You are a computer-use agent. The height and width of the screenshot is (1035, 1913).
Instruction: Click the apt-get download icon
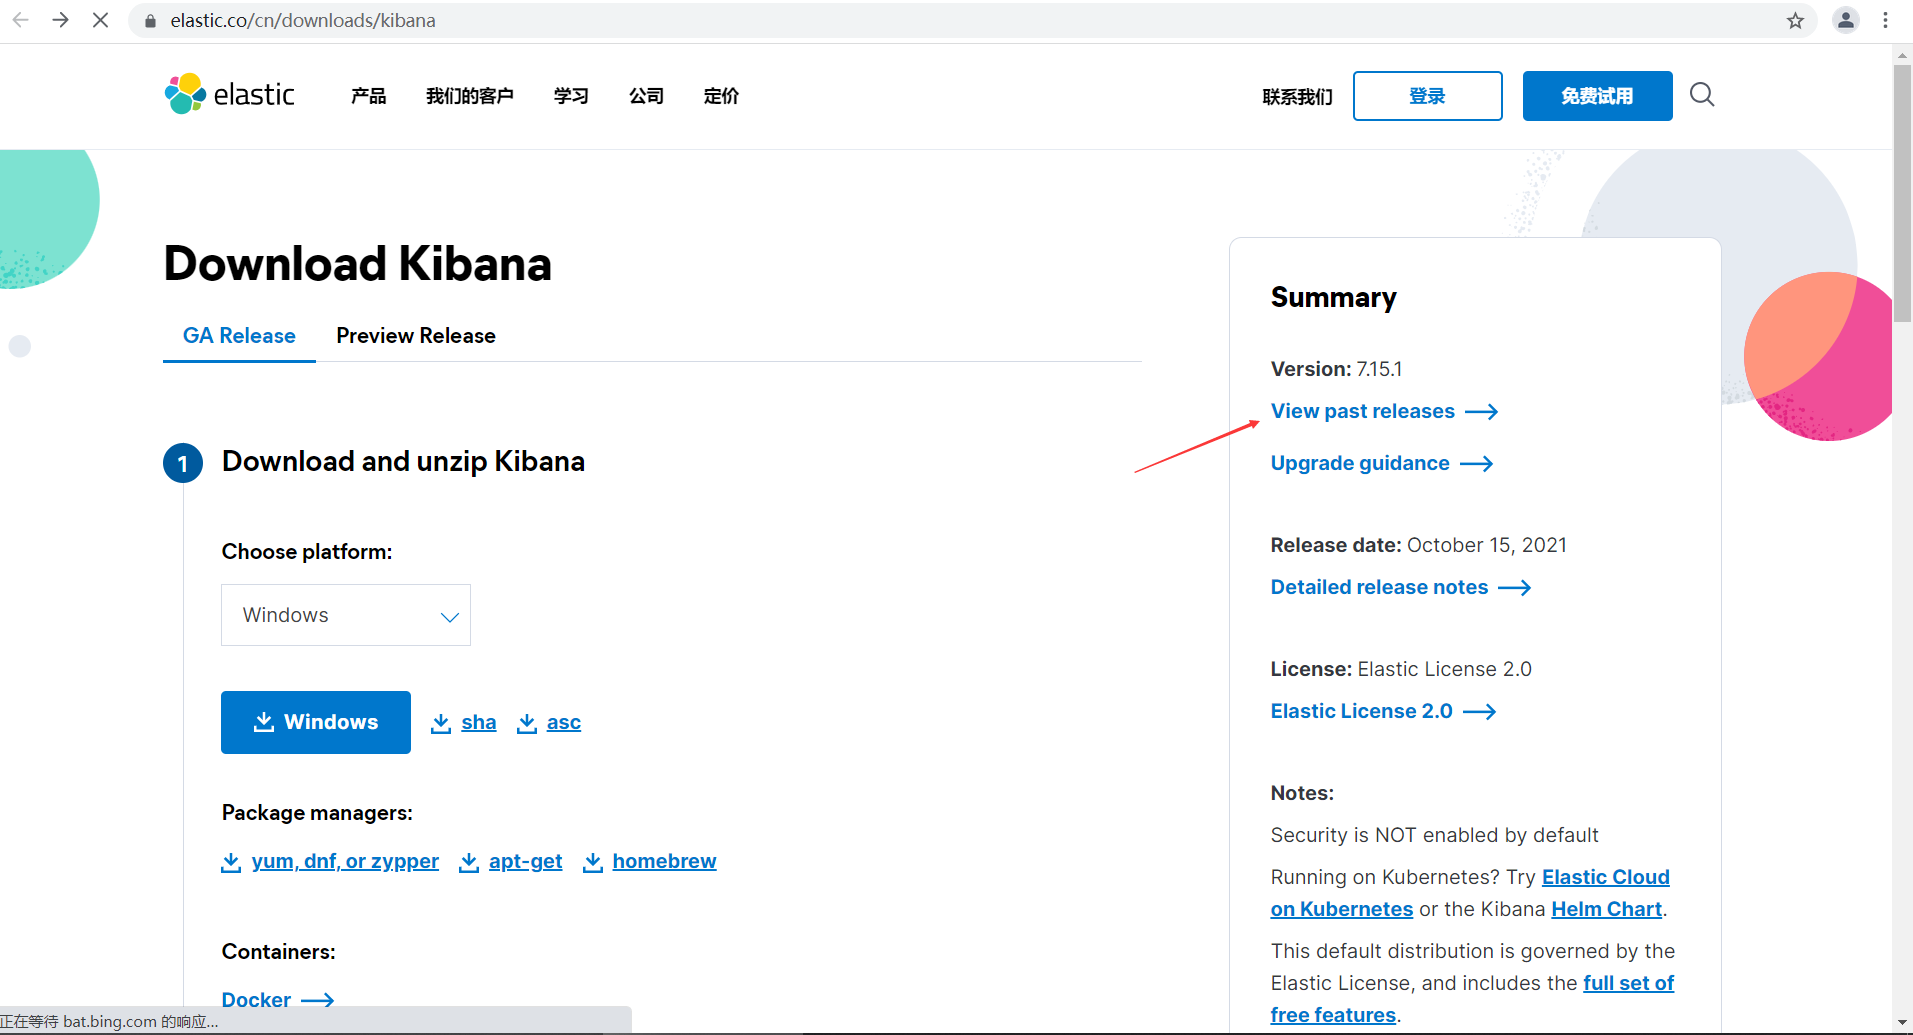(468, 861)
